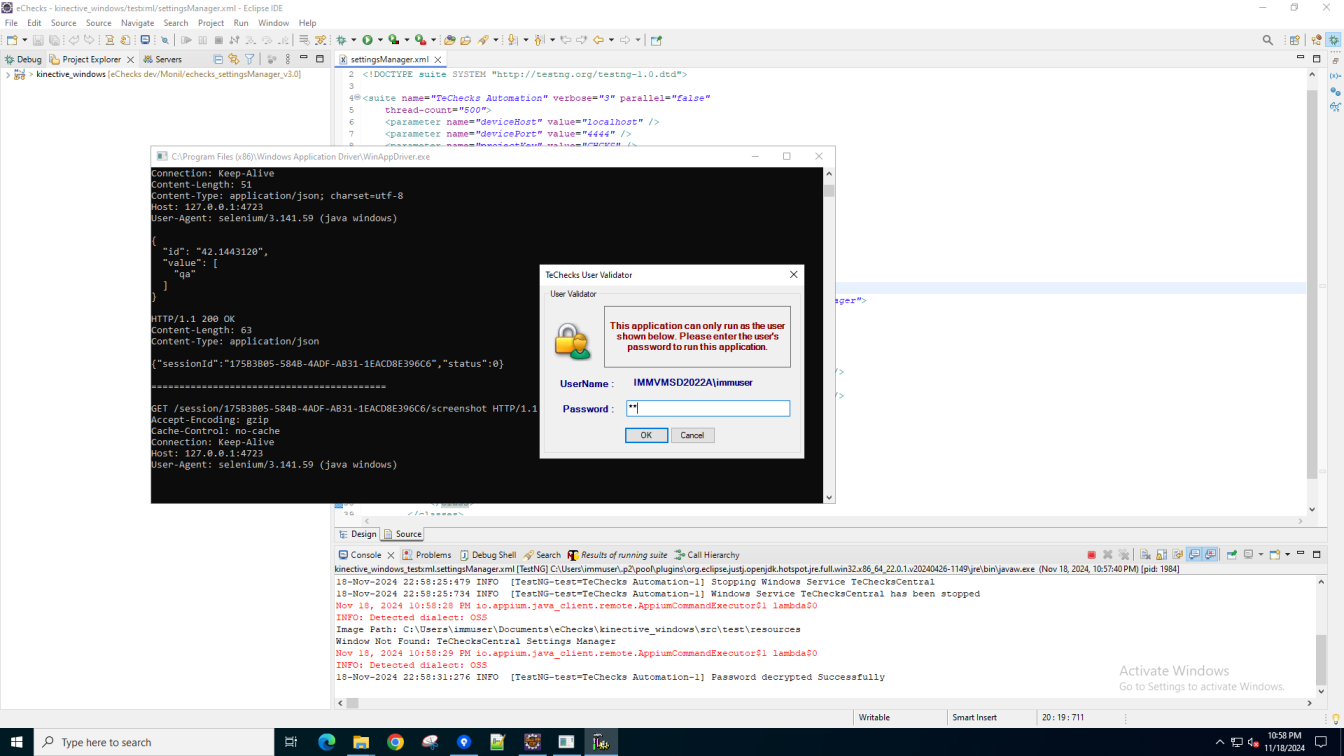Close the Project Explorer view tab
This screenshot has height=756, width=1344.
point(130,60)
